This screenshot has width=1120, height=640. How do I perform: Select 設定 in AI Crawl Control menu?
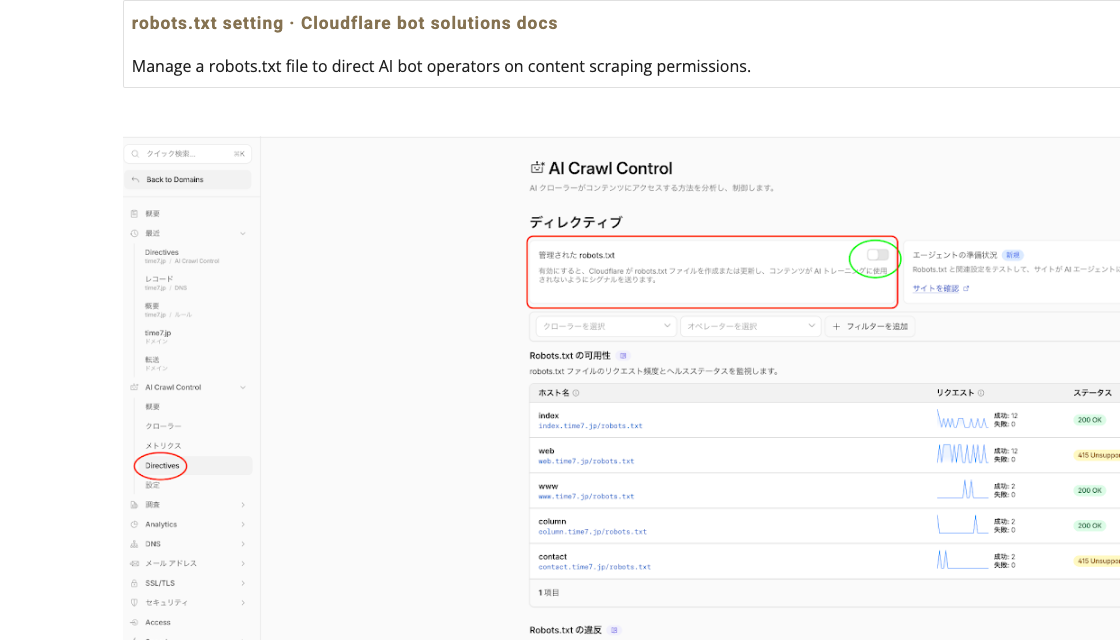(153, 485)
